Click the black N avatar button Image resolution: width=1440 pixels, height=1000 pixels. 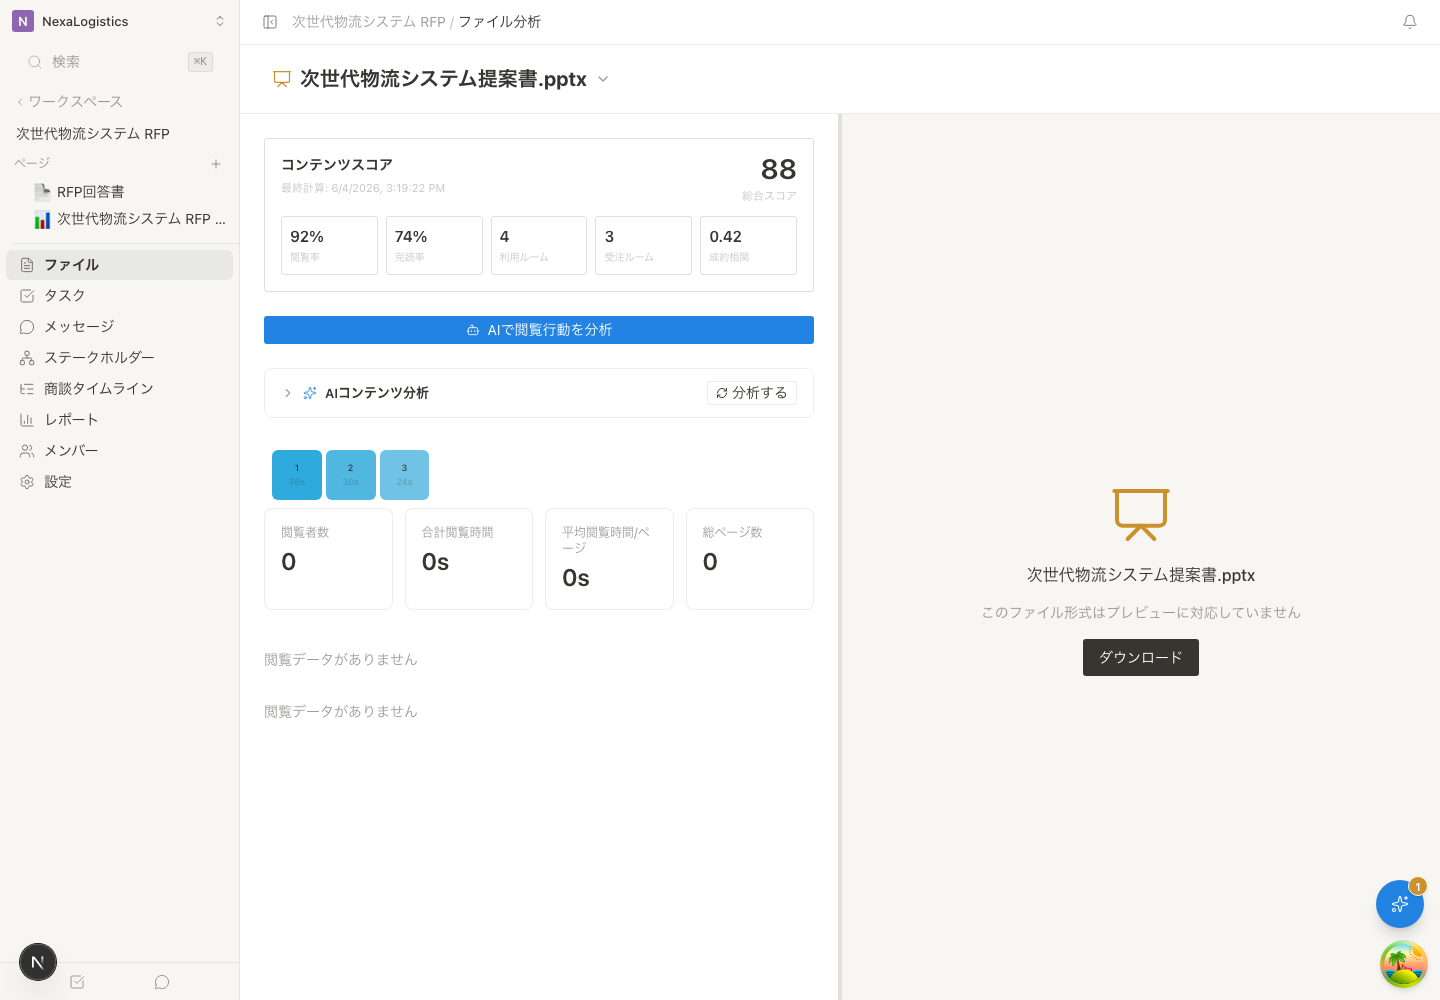38,962
